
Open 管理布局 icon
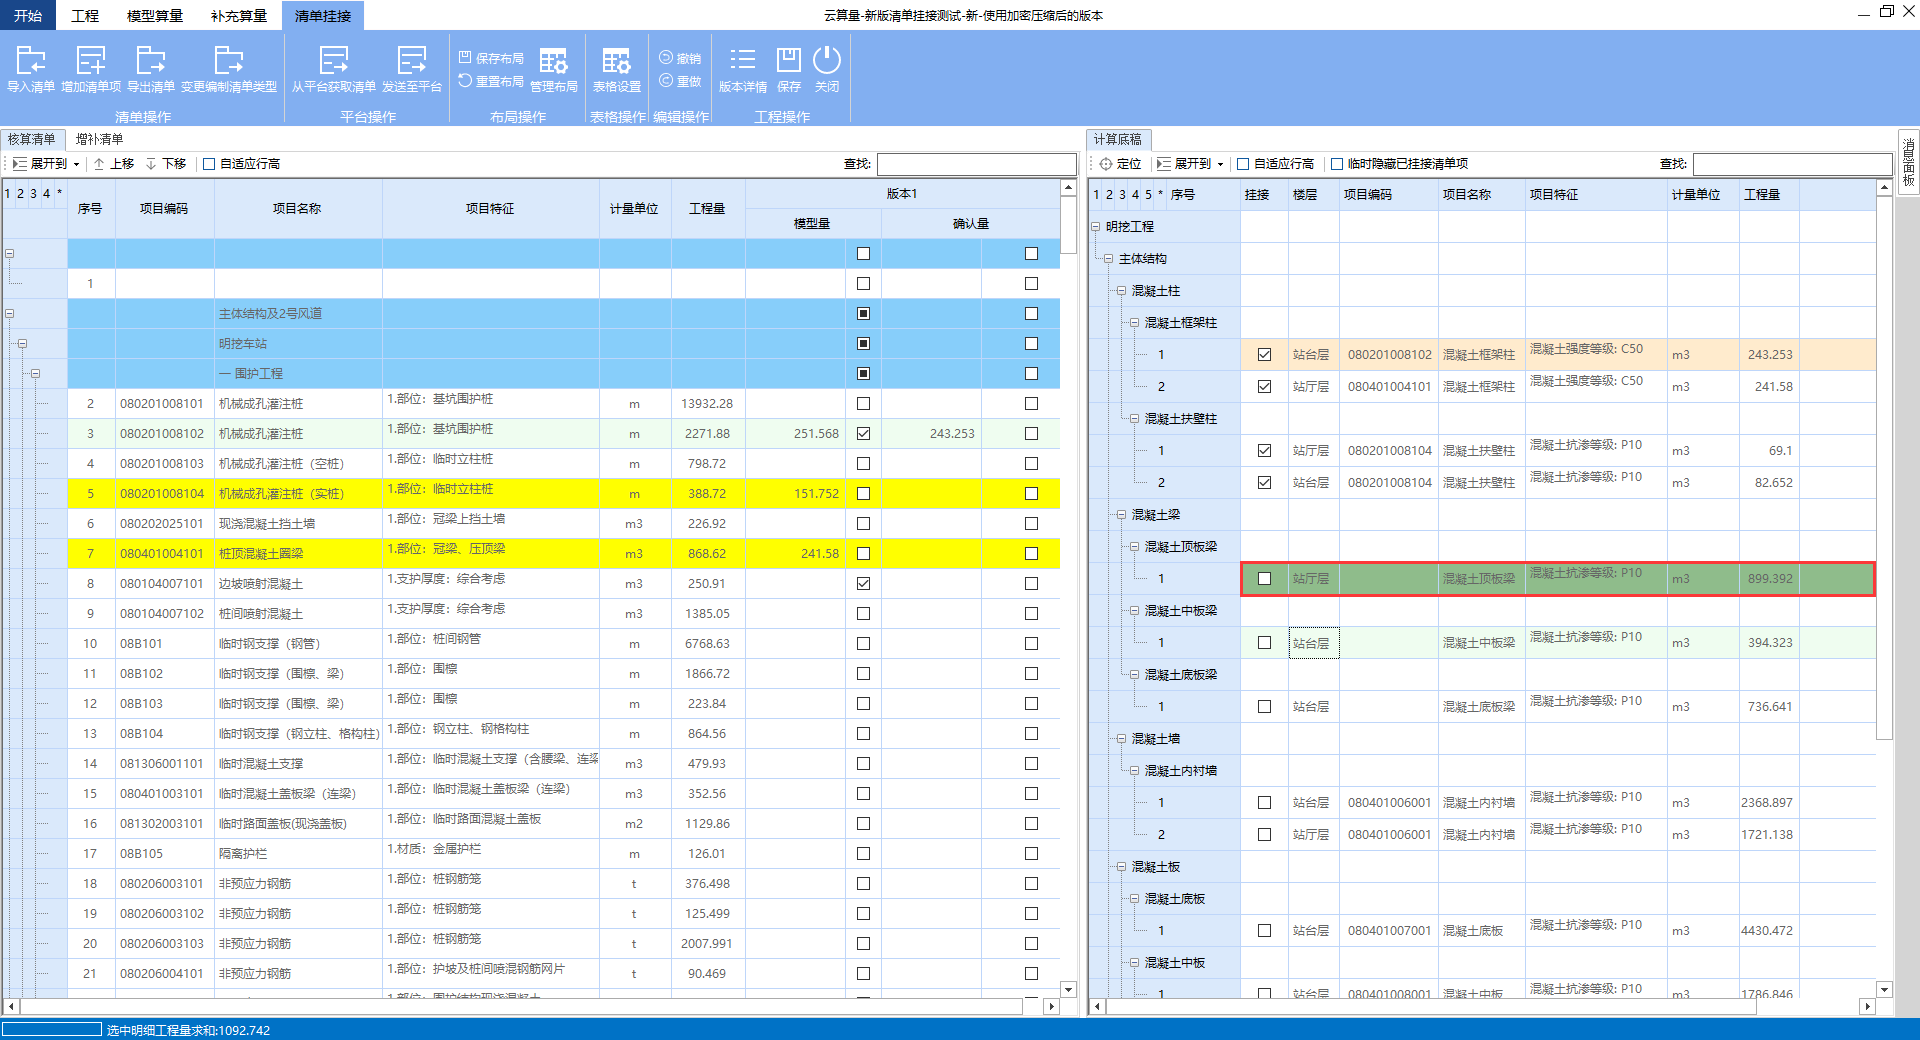(x=554, y=60)
